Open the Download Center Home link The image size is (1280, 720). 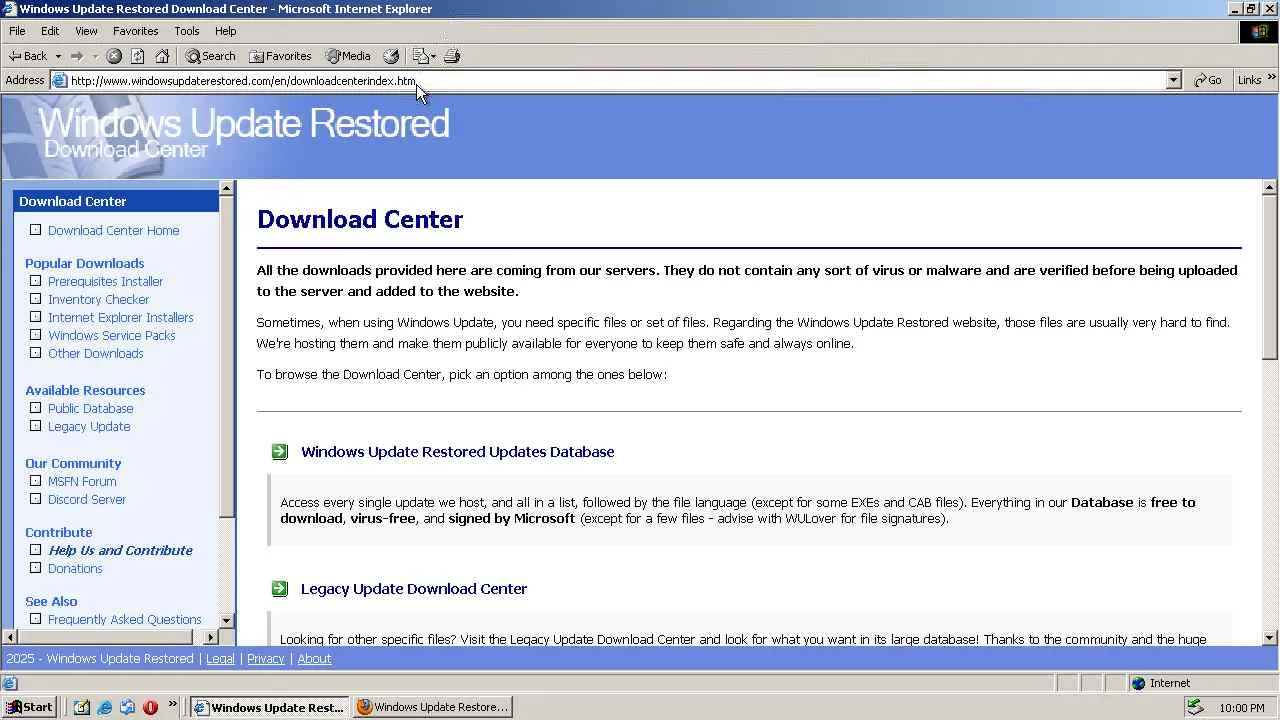(x=114, y=231)
